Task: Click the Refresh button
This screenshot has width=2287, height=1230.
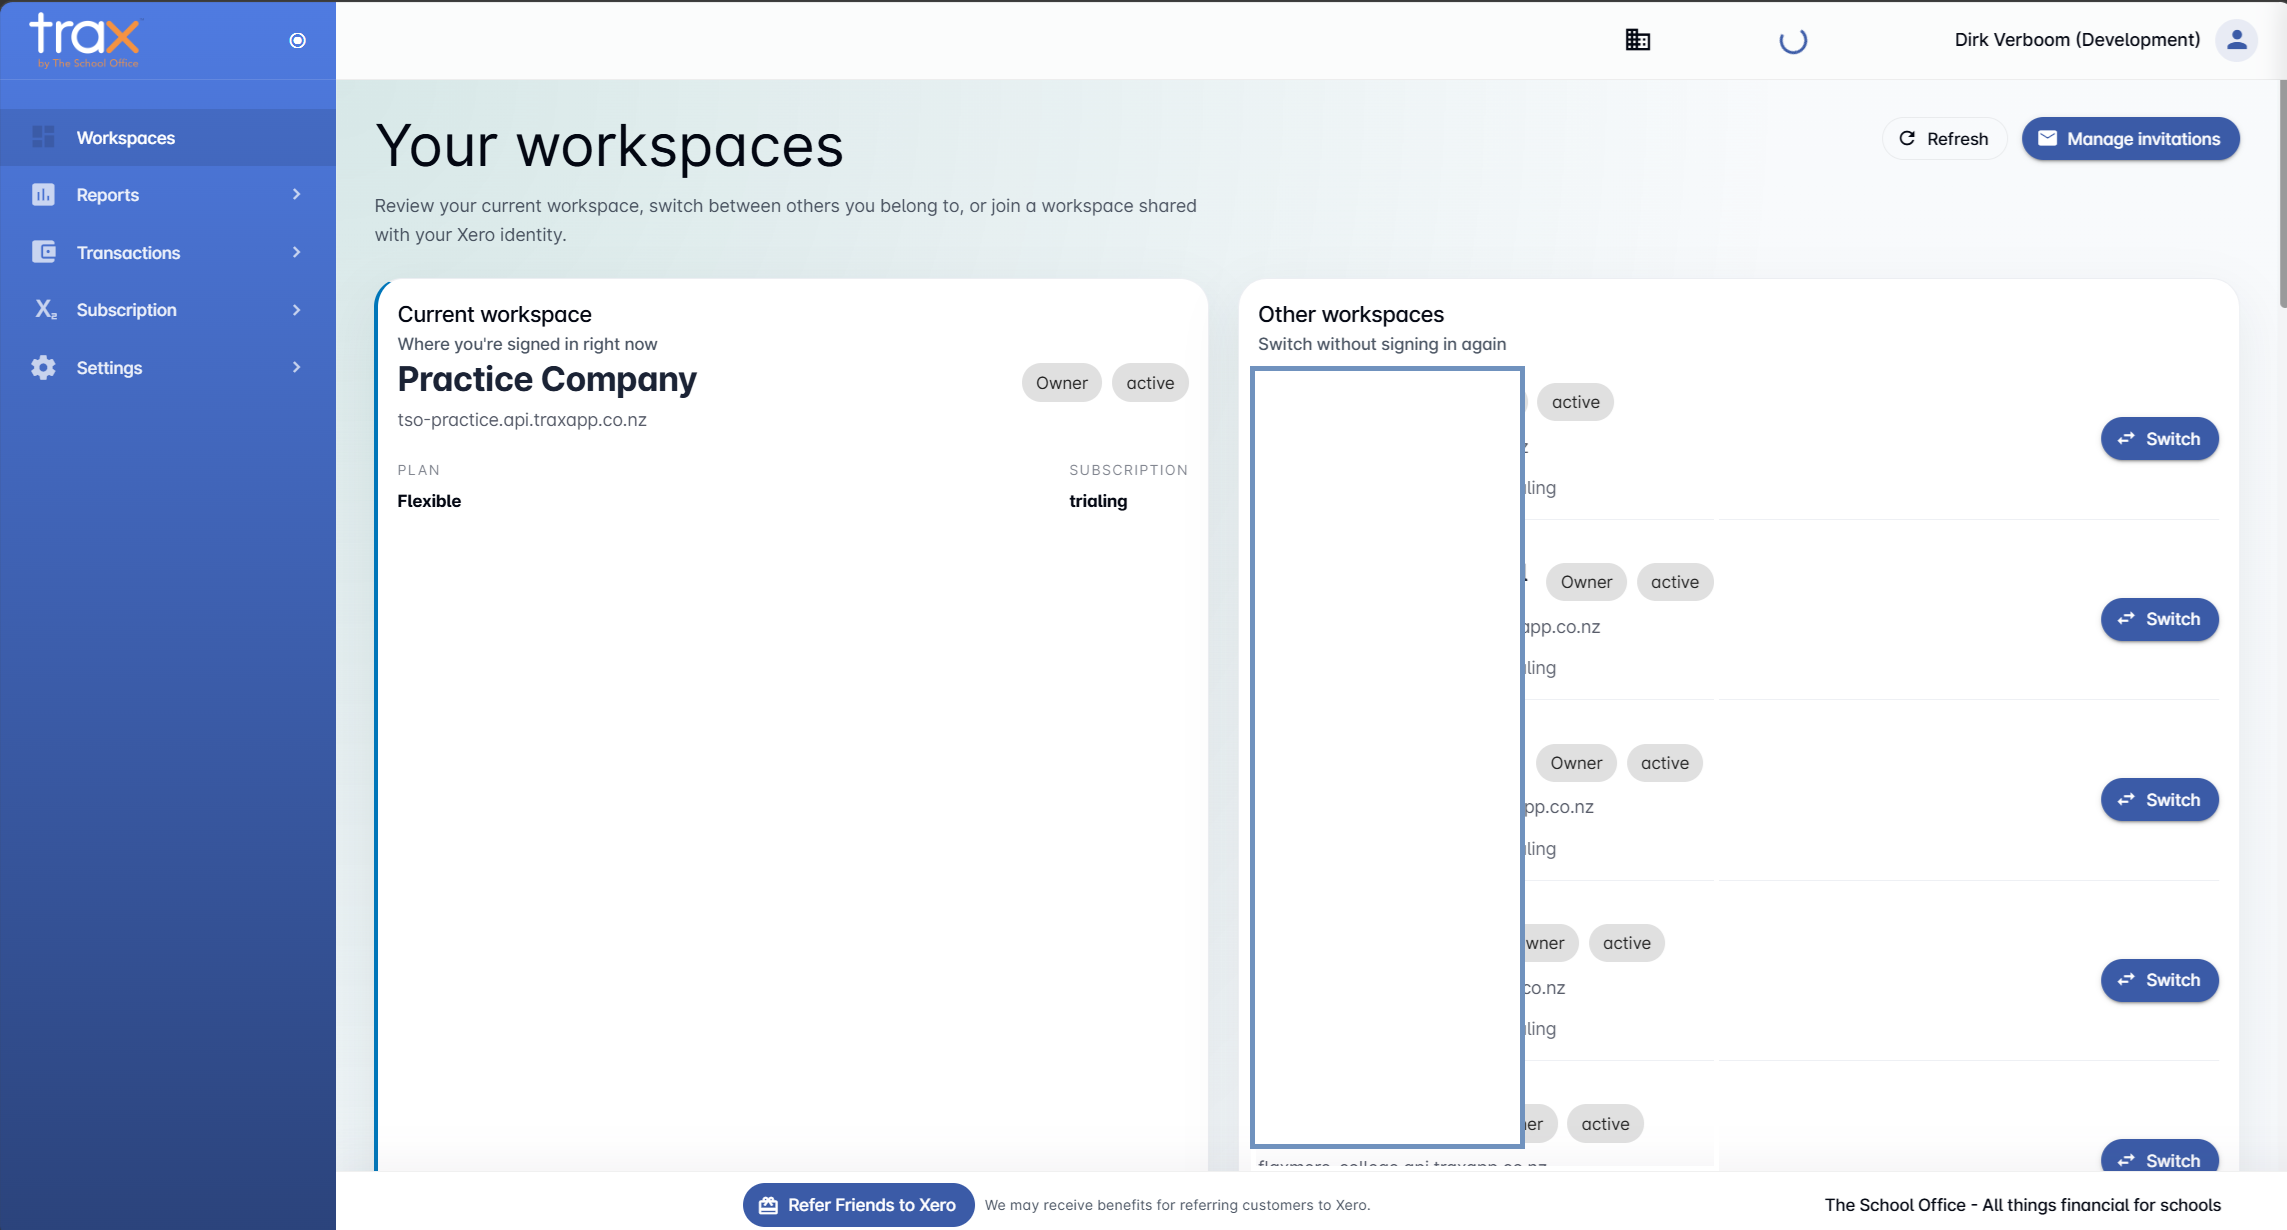Action: (1943, 138)
